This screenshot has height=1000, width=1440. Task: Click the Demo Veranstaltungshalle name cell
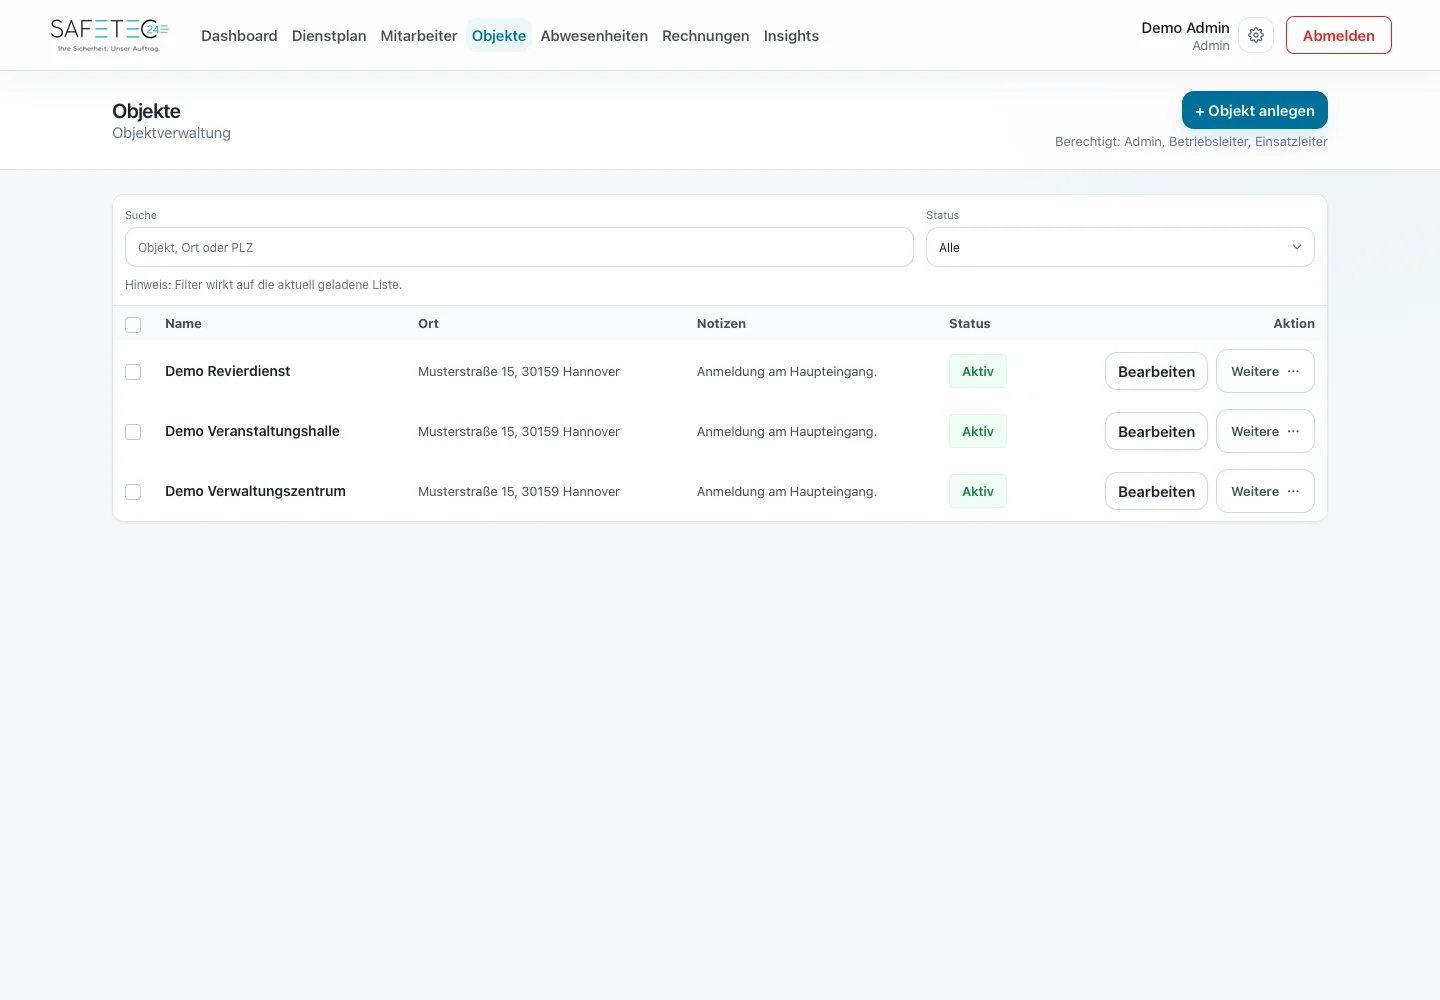coord(252,431)
